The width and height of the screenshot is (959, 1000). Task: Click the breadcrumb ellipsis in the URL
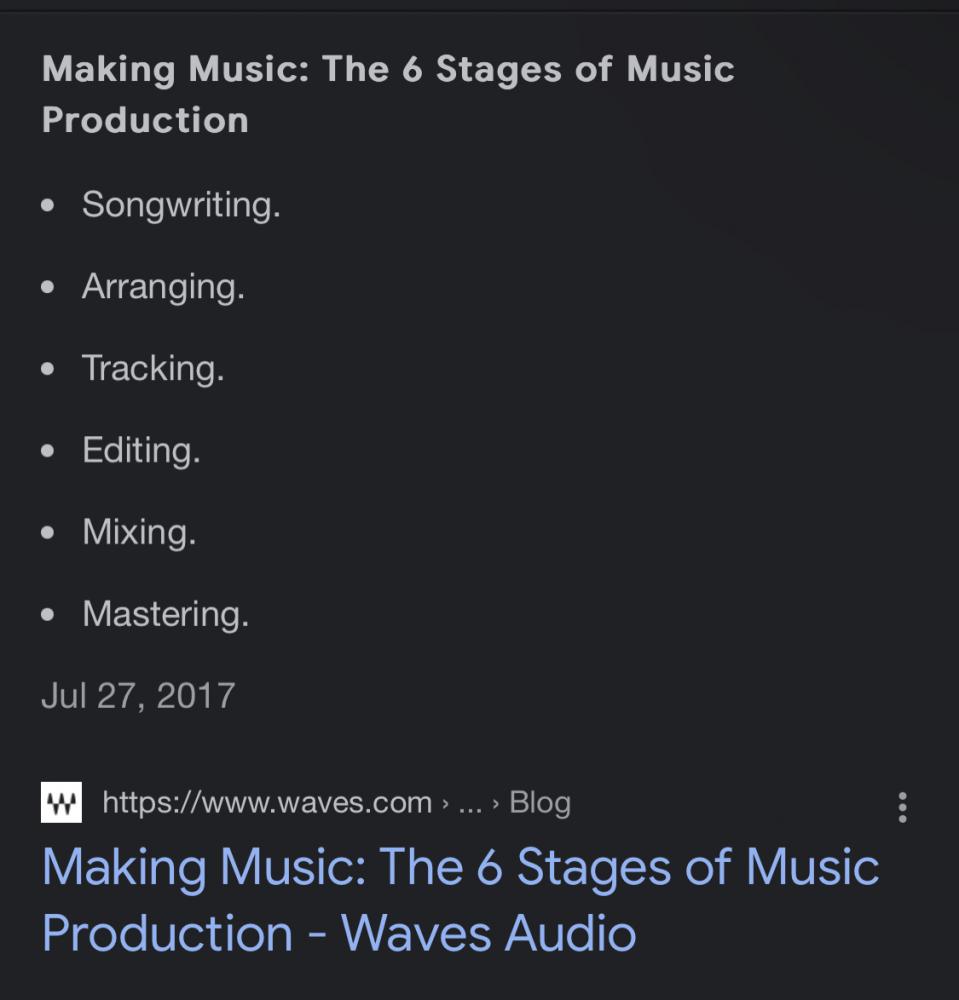tap(470, 803)
